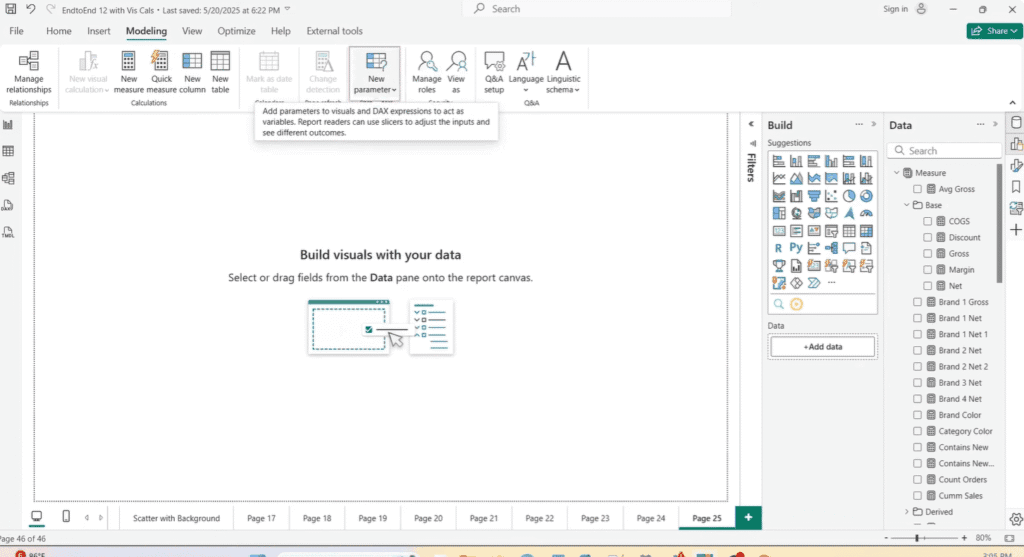Select the line chart visual
Screen dimensions: 1024x557
778,178
